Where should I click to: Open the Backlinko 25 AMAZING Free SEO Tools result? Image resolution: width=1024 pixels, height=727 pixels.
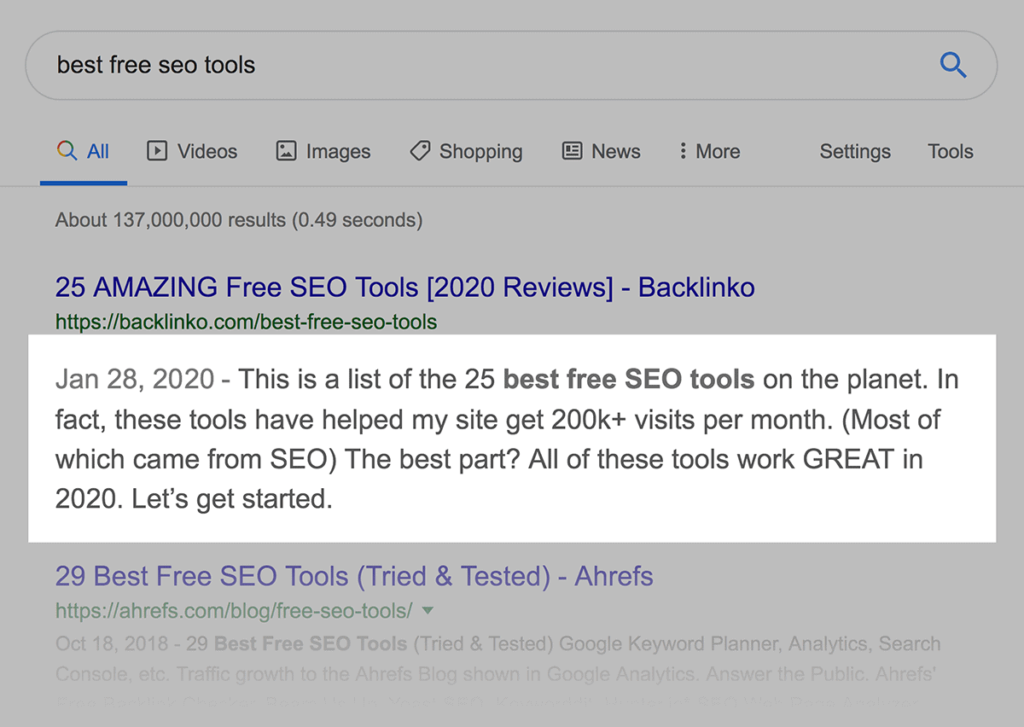pos(404,288)
